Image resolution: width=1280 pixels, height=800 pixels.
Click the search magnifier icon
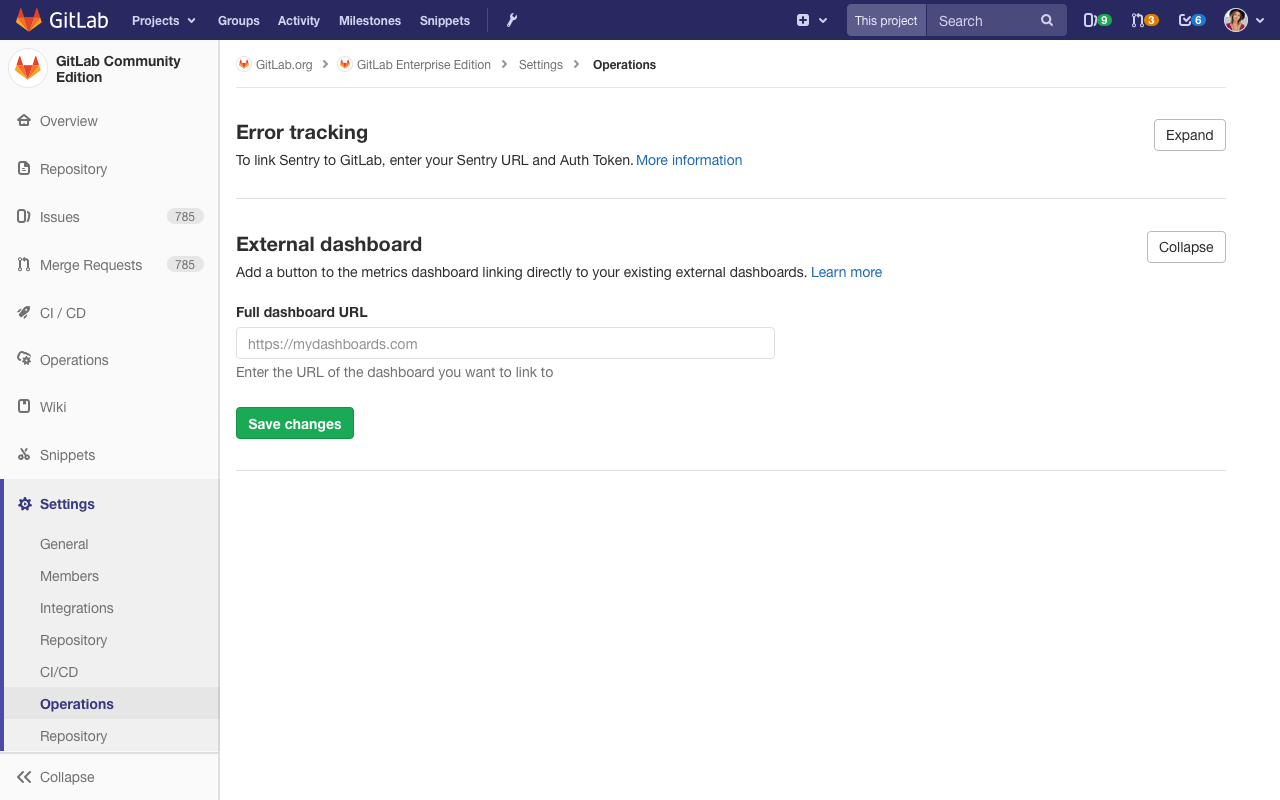(1047, 20)
